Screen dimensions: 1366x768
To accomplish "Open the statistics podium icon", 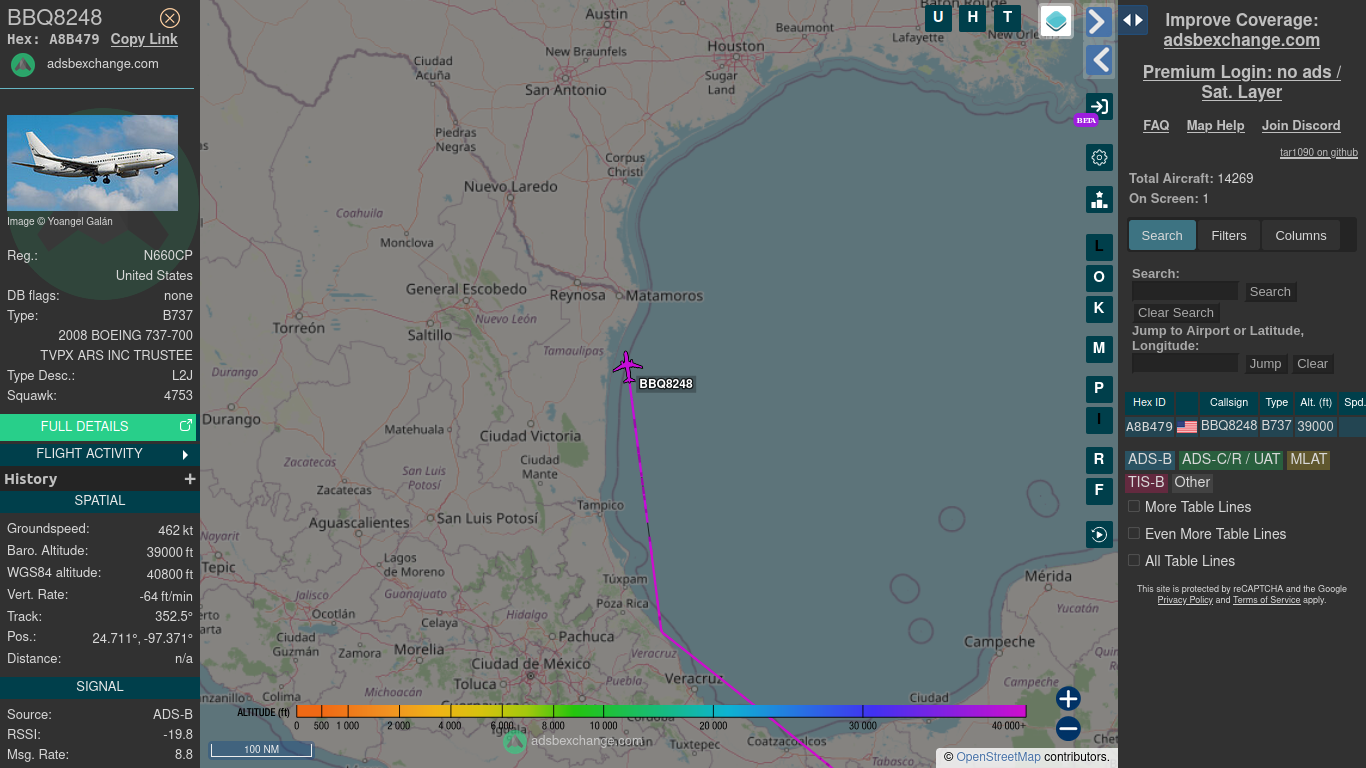I will coord(1099,199).
